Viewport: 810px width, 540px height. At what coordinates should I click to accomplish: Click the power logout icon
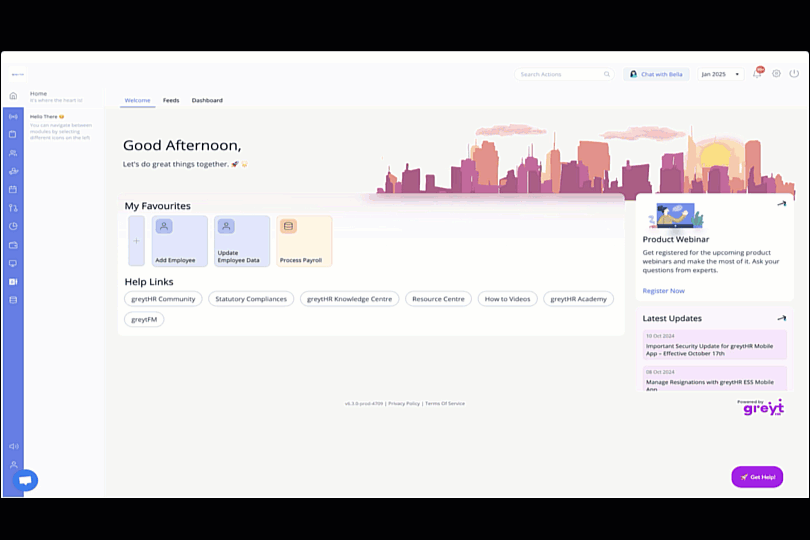click(x=795, y=74)
